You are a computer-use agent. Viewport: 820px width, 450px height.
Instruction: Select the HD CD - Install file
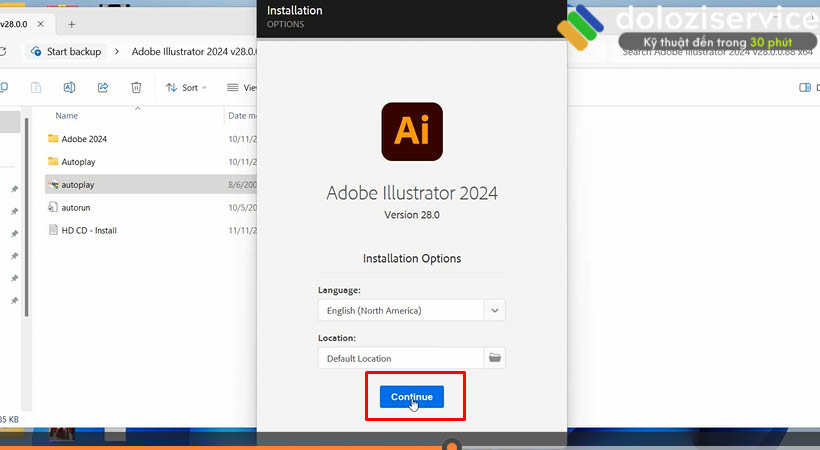click(x=89, y=230)
